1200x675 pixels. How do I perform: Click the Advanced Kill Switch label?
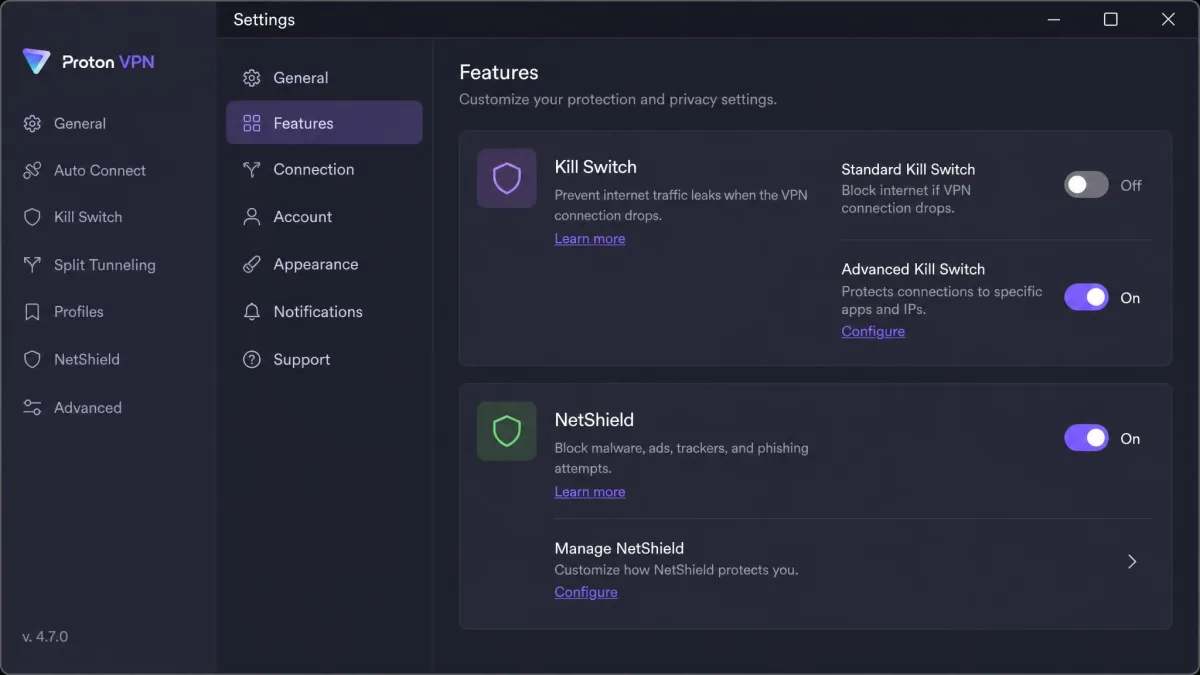point(913,269)
